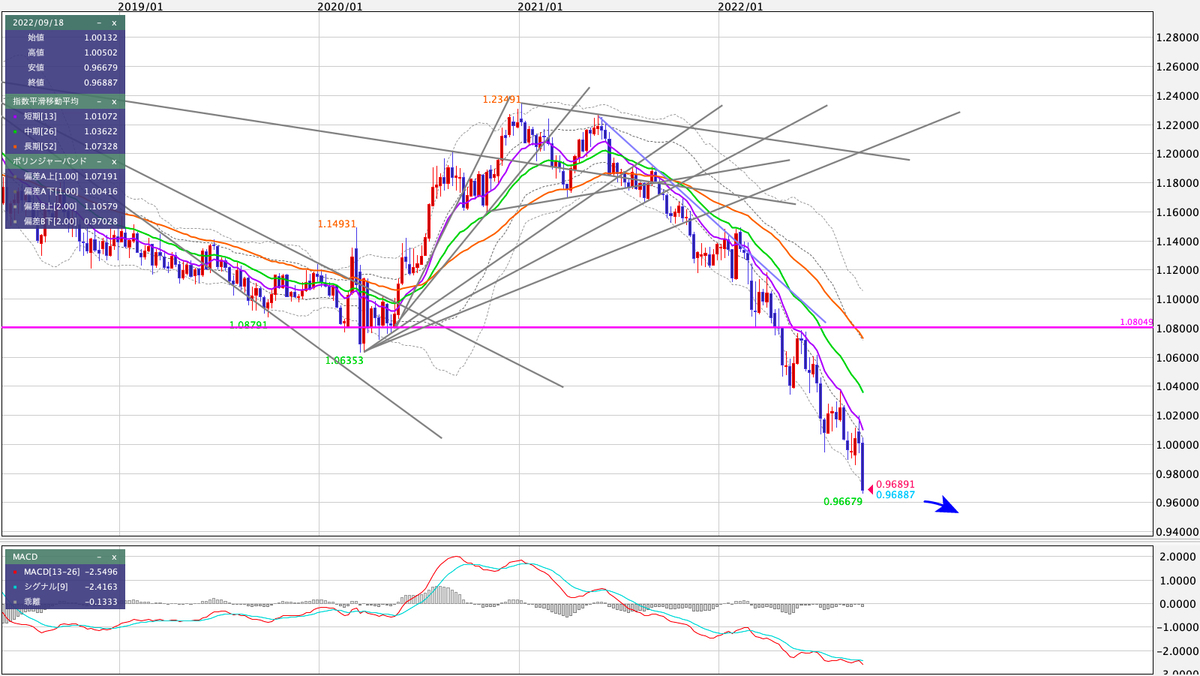
Task: Minimize the ボリンジャーバンド panel
Action: [99, 160]
